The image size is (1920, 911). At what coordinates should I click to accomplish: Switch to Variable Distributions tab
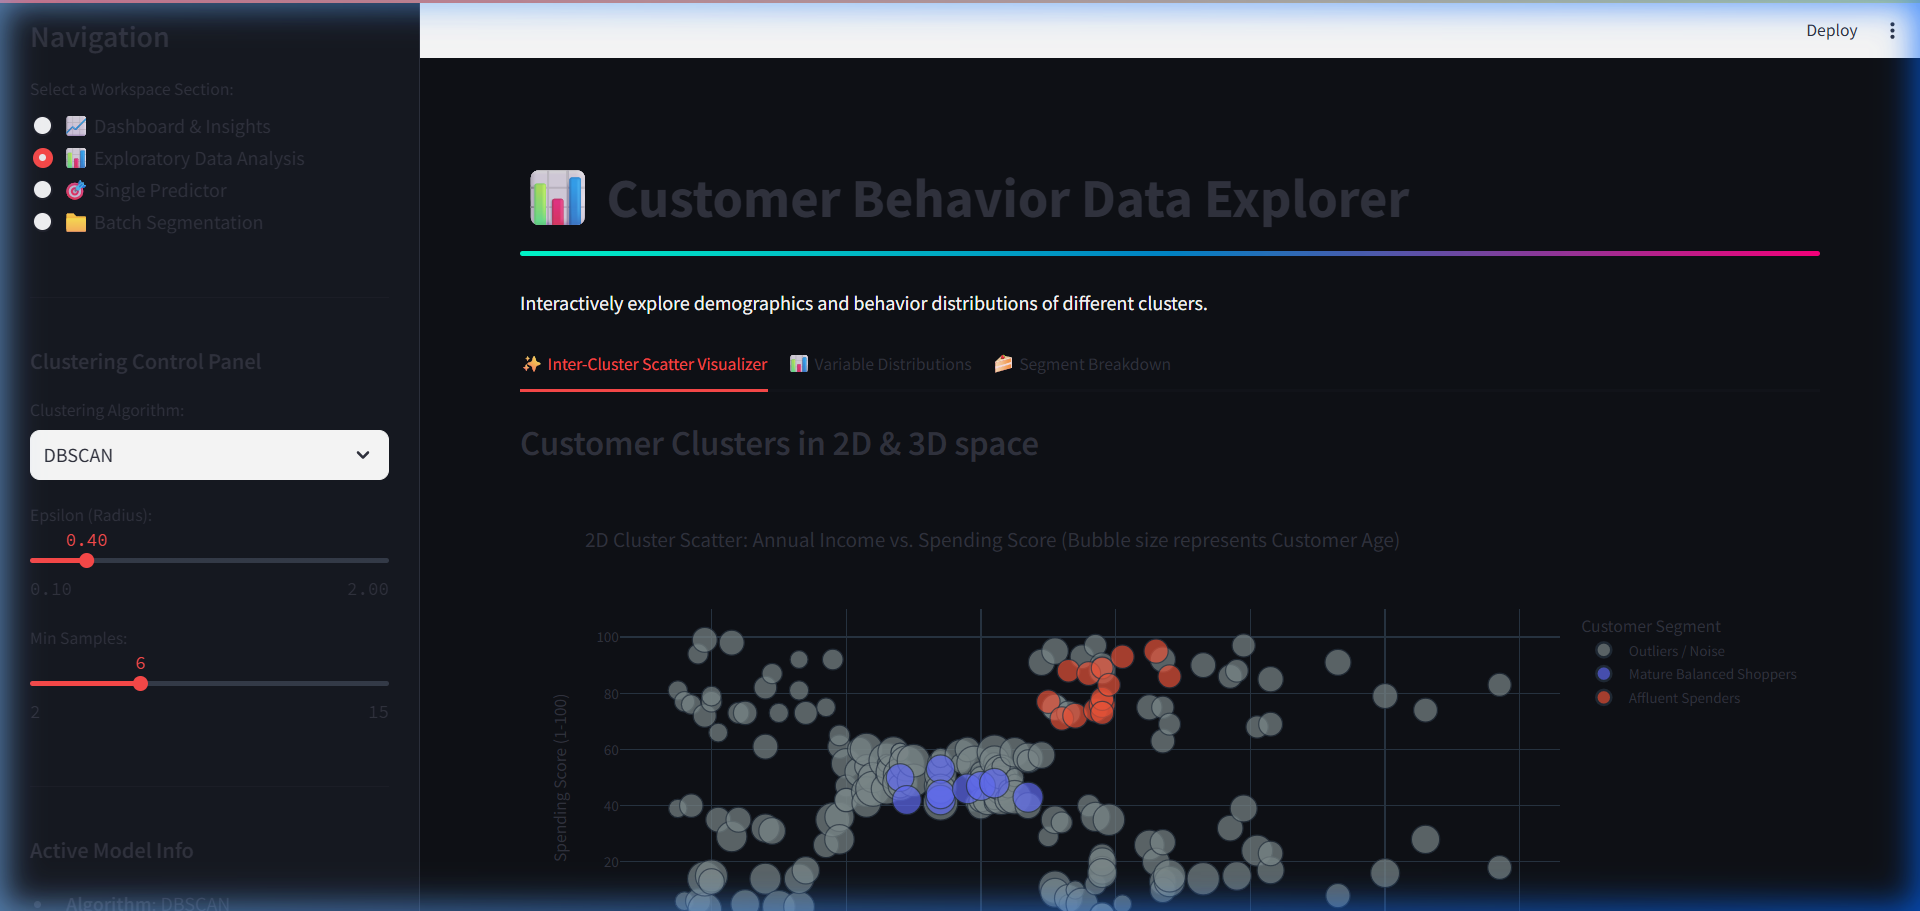[881, 364]
